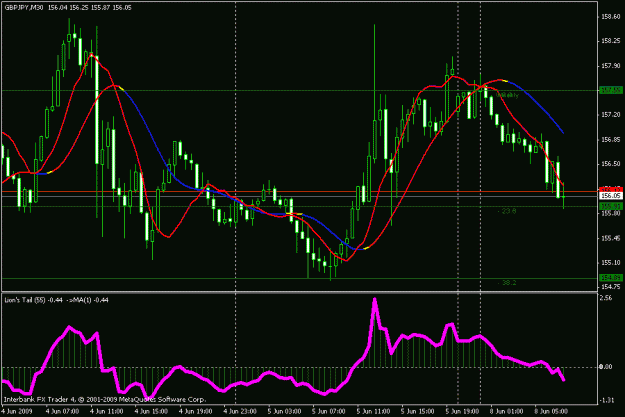The height and width of the screenshot is (417, 625).
Task: Select the green 157.55 level price tag
Action: pos(611,90)
